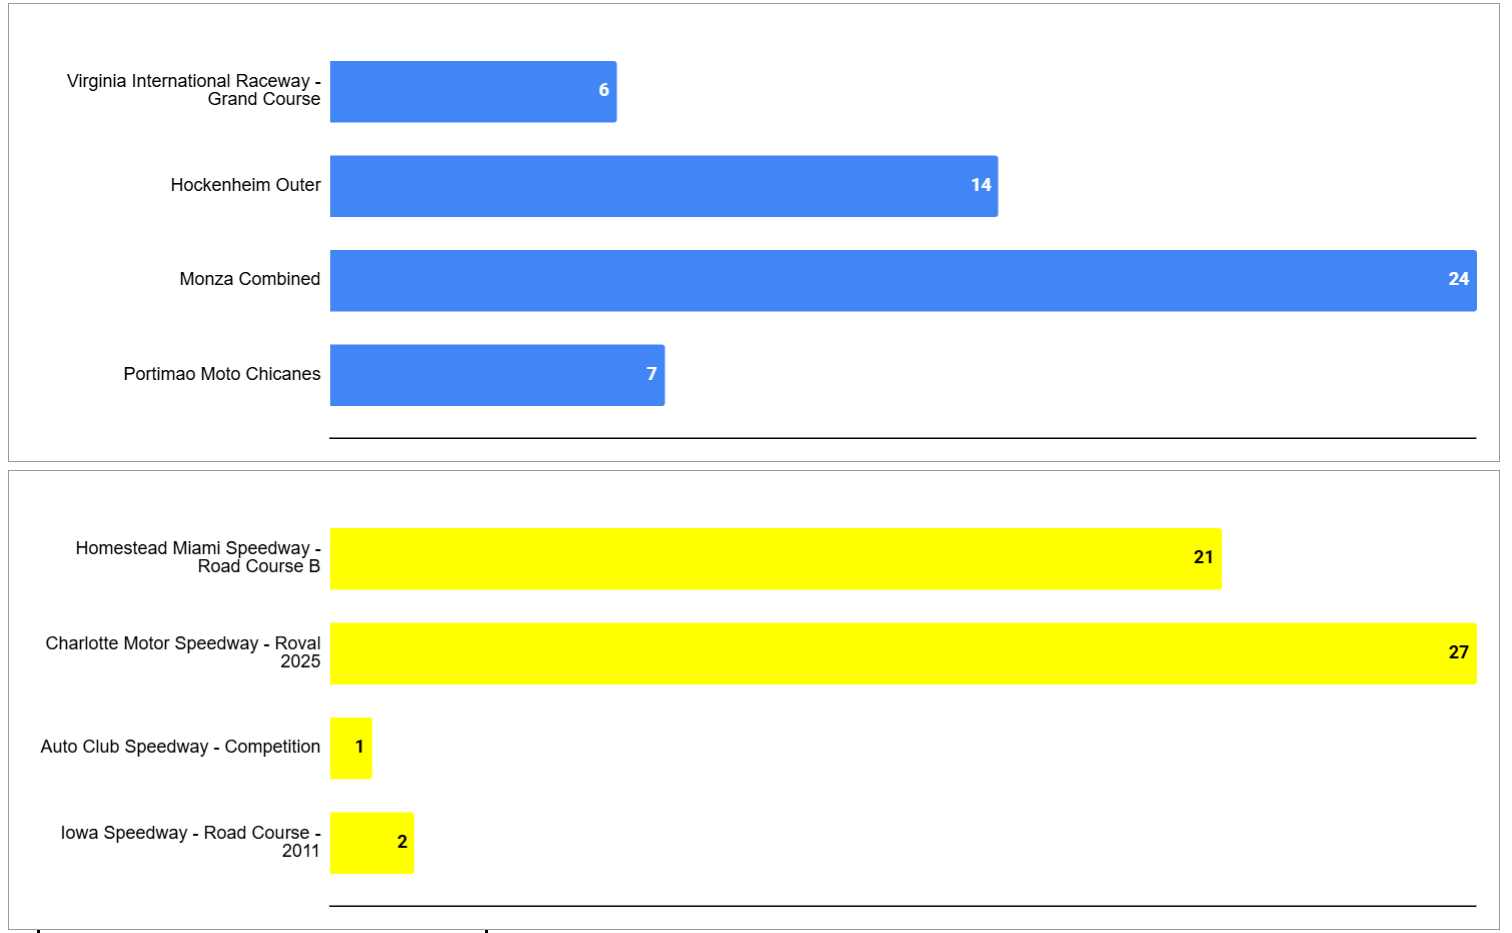Select the value 27 data label
This screenshot has height=933, width=1512.
click(x=1458, y=652)
